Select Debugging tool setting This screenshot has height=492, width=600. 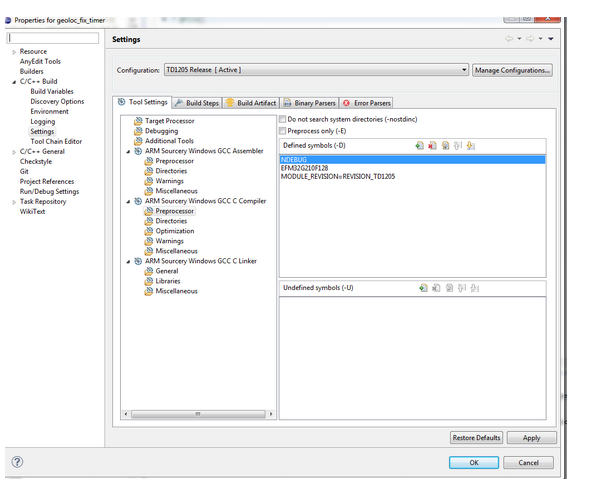click(161, 131)
